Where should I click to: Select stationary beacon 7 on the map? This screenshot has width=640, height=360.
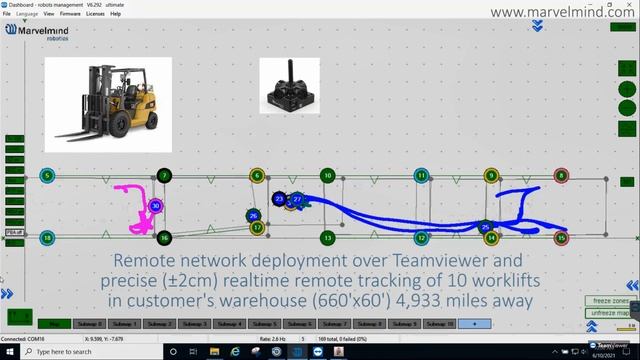point(164,176)
